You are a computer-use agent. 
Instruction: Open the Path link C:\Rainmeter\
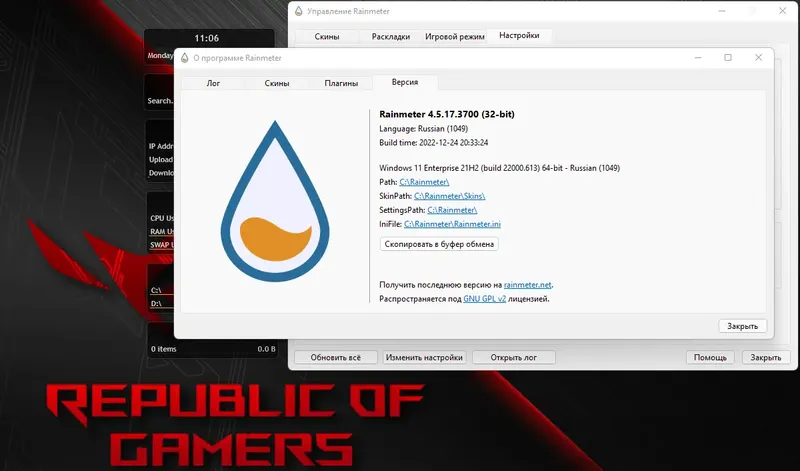click(424, 182)
